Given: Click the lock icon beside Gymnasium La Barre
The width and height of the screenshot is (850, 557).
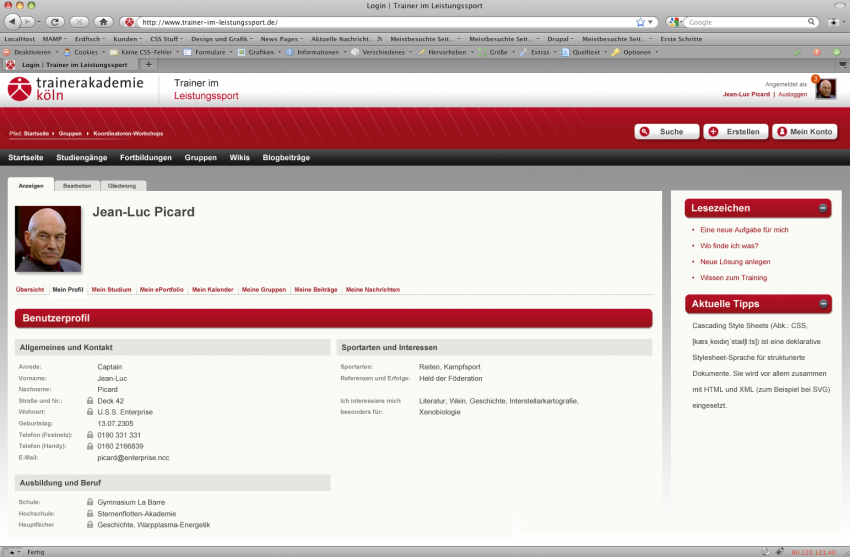Looking at the screenshot, I should [90, 502].
